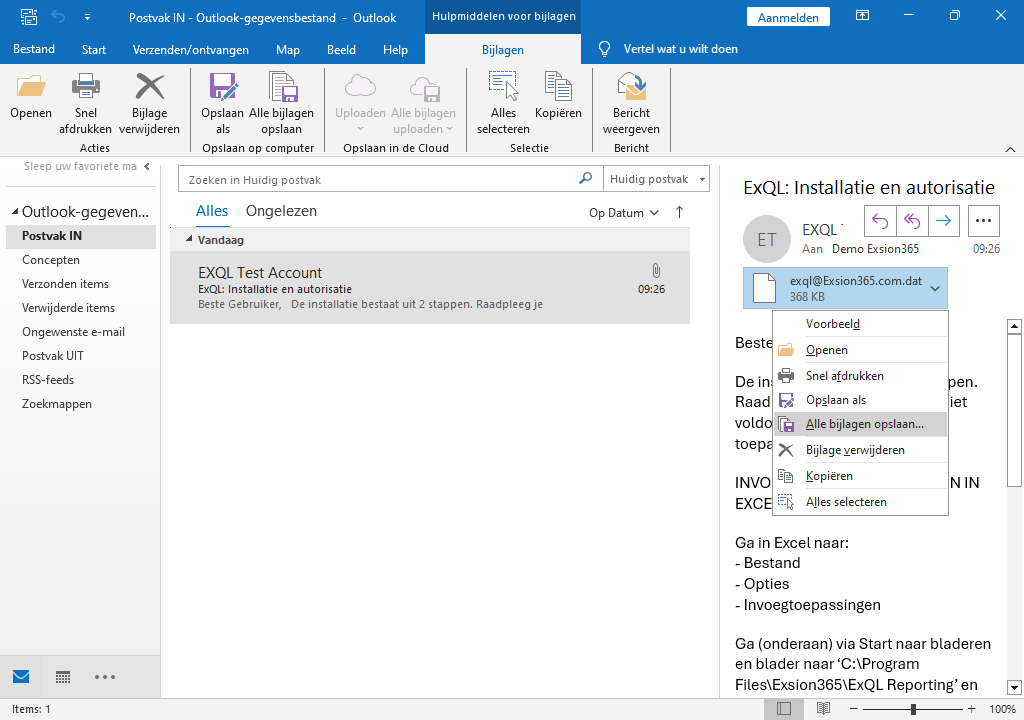Choose Openen in context menu
Viewport: 1024px width, 720px height.
click(860, 350)
